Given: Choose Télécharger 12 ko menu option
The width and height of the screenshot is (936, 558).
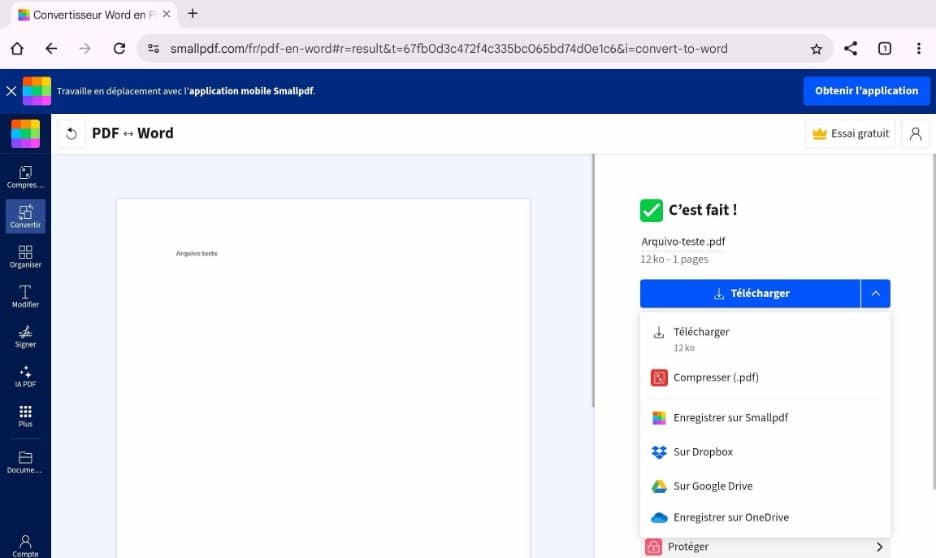Looking at the screenshot, I should pos(765,338).
